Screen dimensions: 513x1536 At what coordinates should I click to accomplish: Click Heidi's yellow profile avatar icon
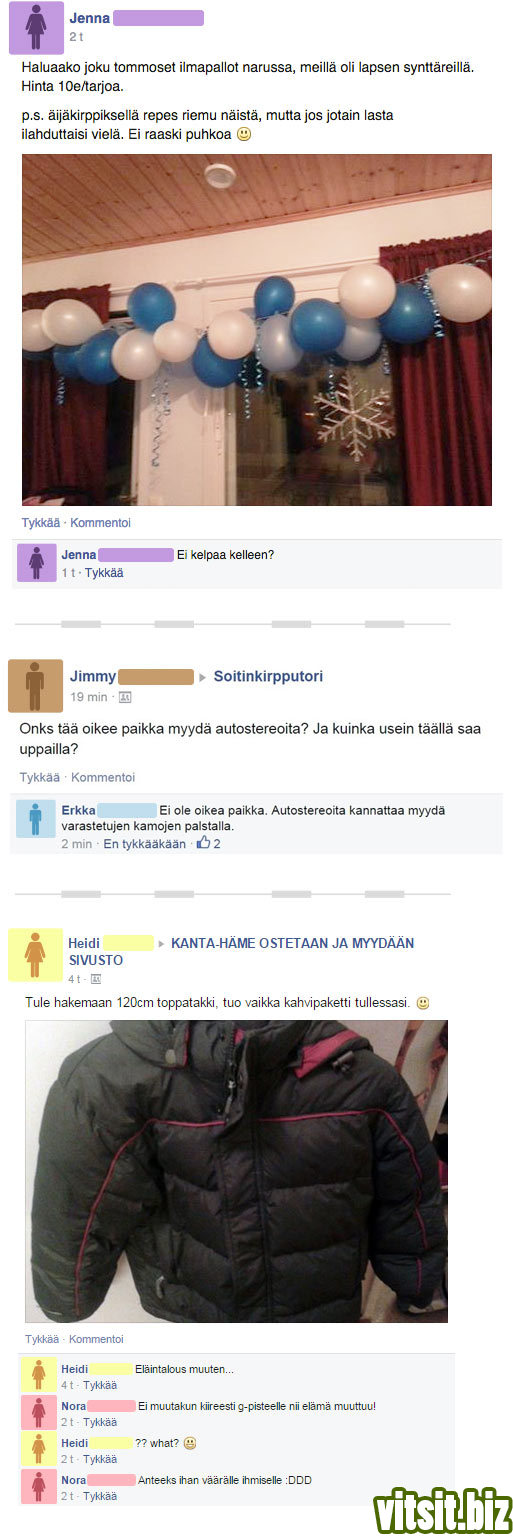click(35, 954)
